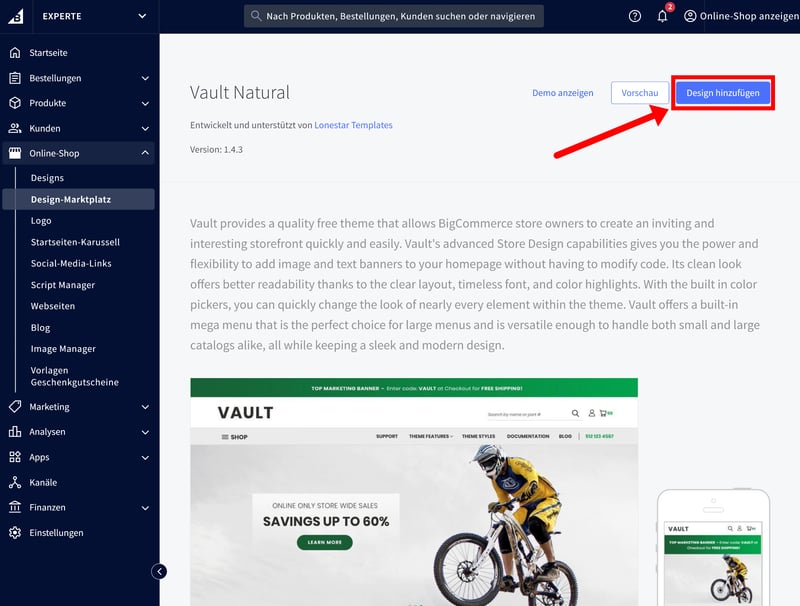Click the Finanzen bank icon
The width and height of the screenshot is (800, 606).
coord(15,507)
